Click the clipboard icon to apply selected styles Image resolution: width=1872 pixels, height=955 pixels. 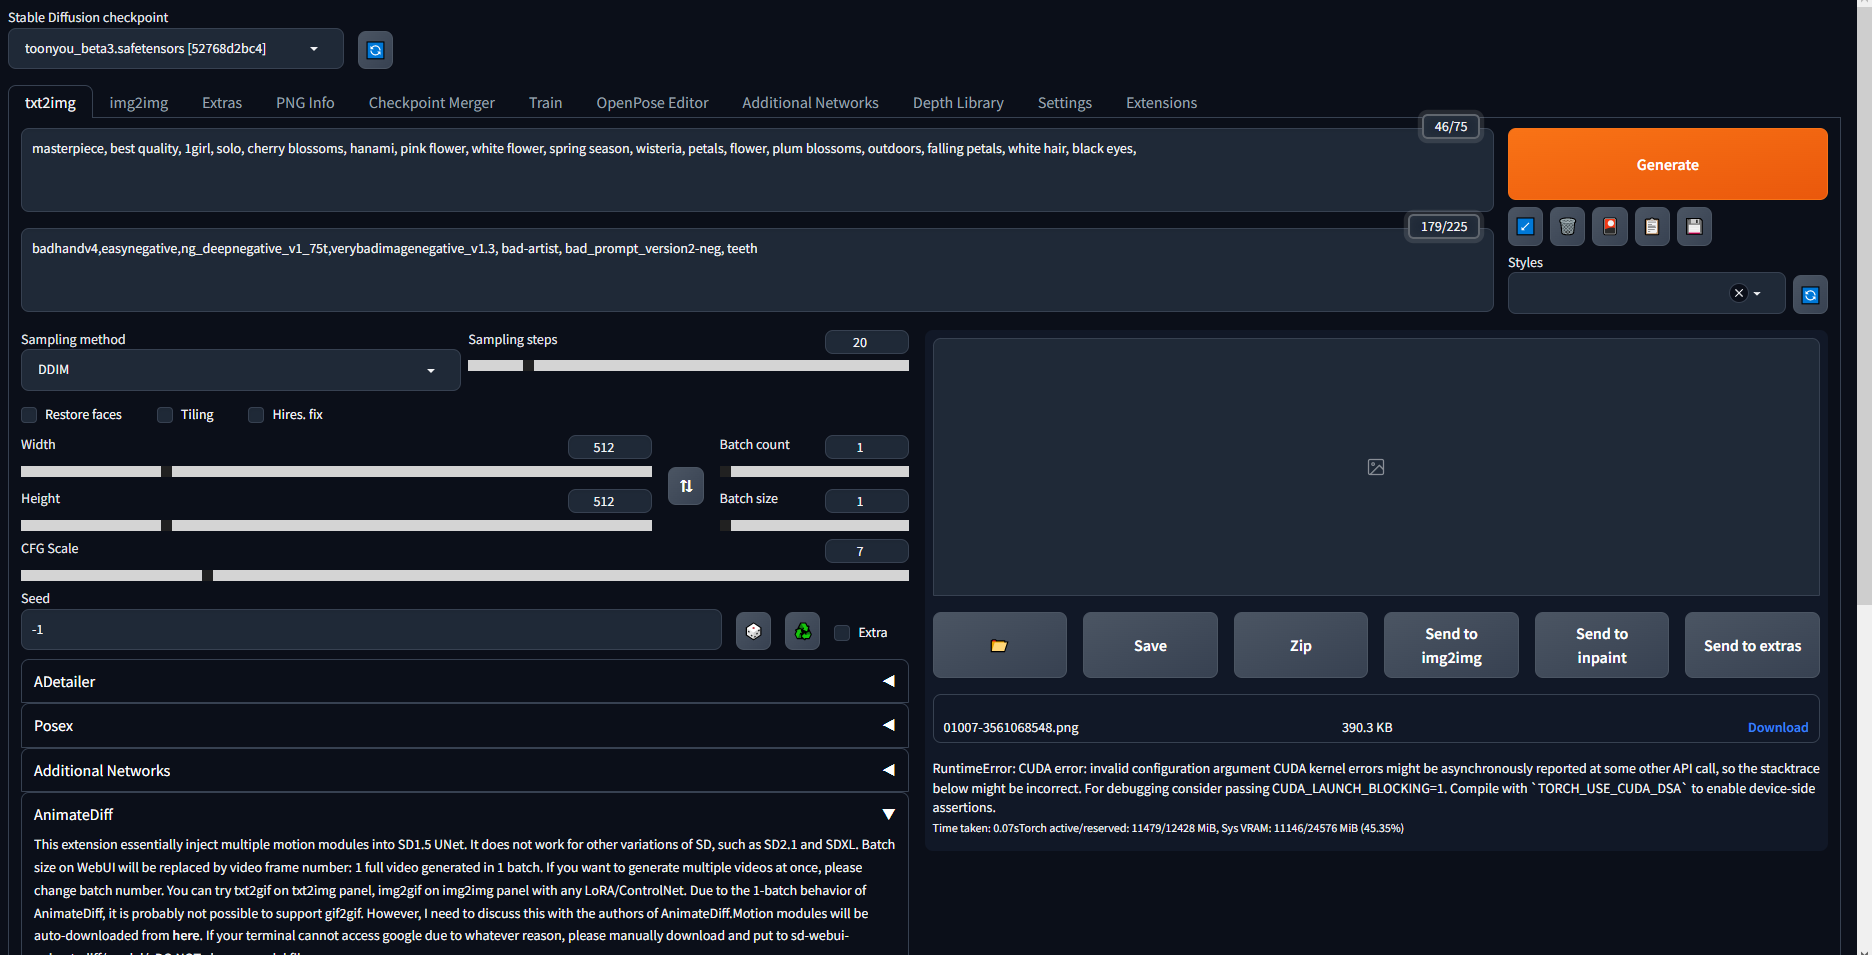coord(1651,226)
